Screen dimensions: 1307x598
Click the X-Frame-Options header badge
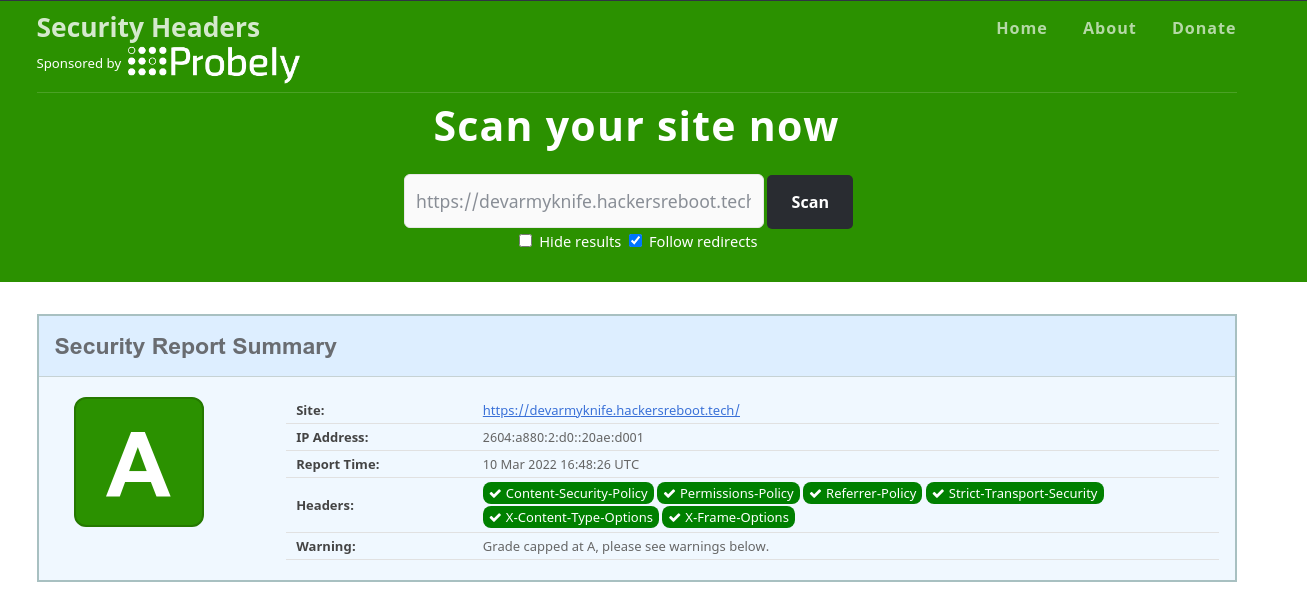coord(728,517)
